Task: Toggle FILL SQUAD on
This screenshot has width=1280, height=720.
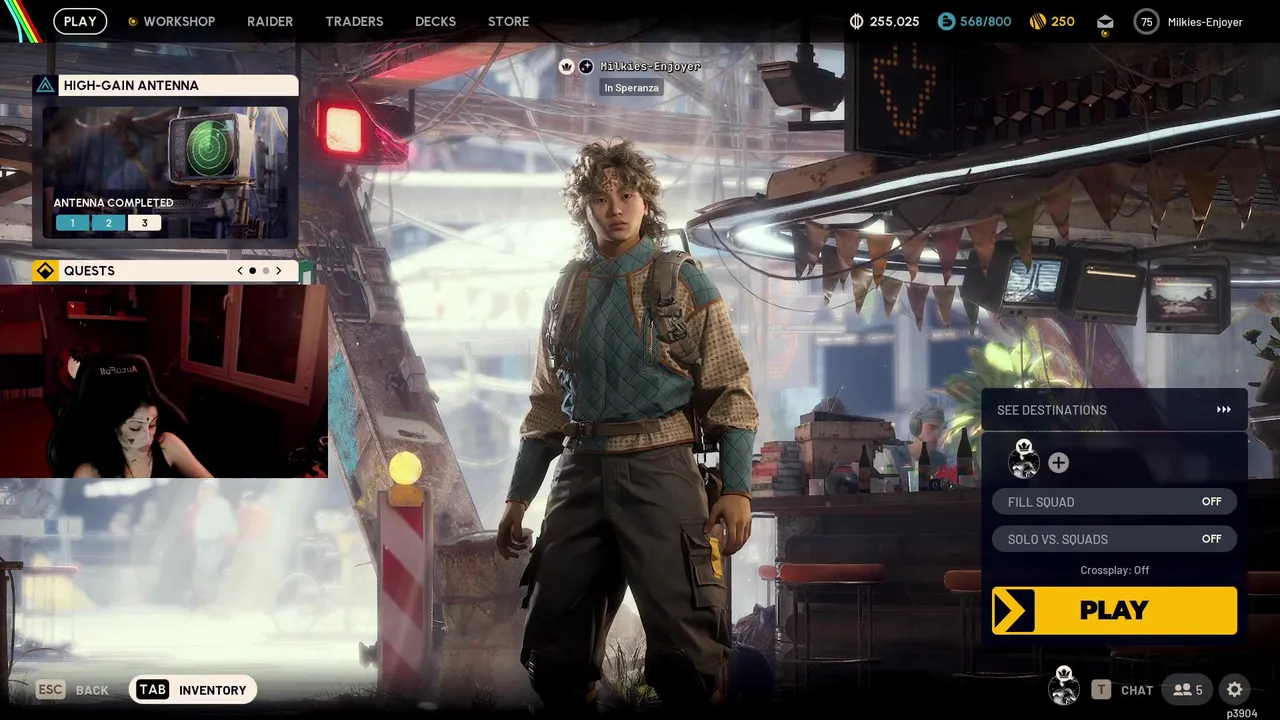Action: (1114, 502)
